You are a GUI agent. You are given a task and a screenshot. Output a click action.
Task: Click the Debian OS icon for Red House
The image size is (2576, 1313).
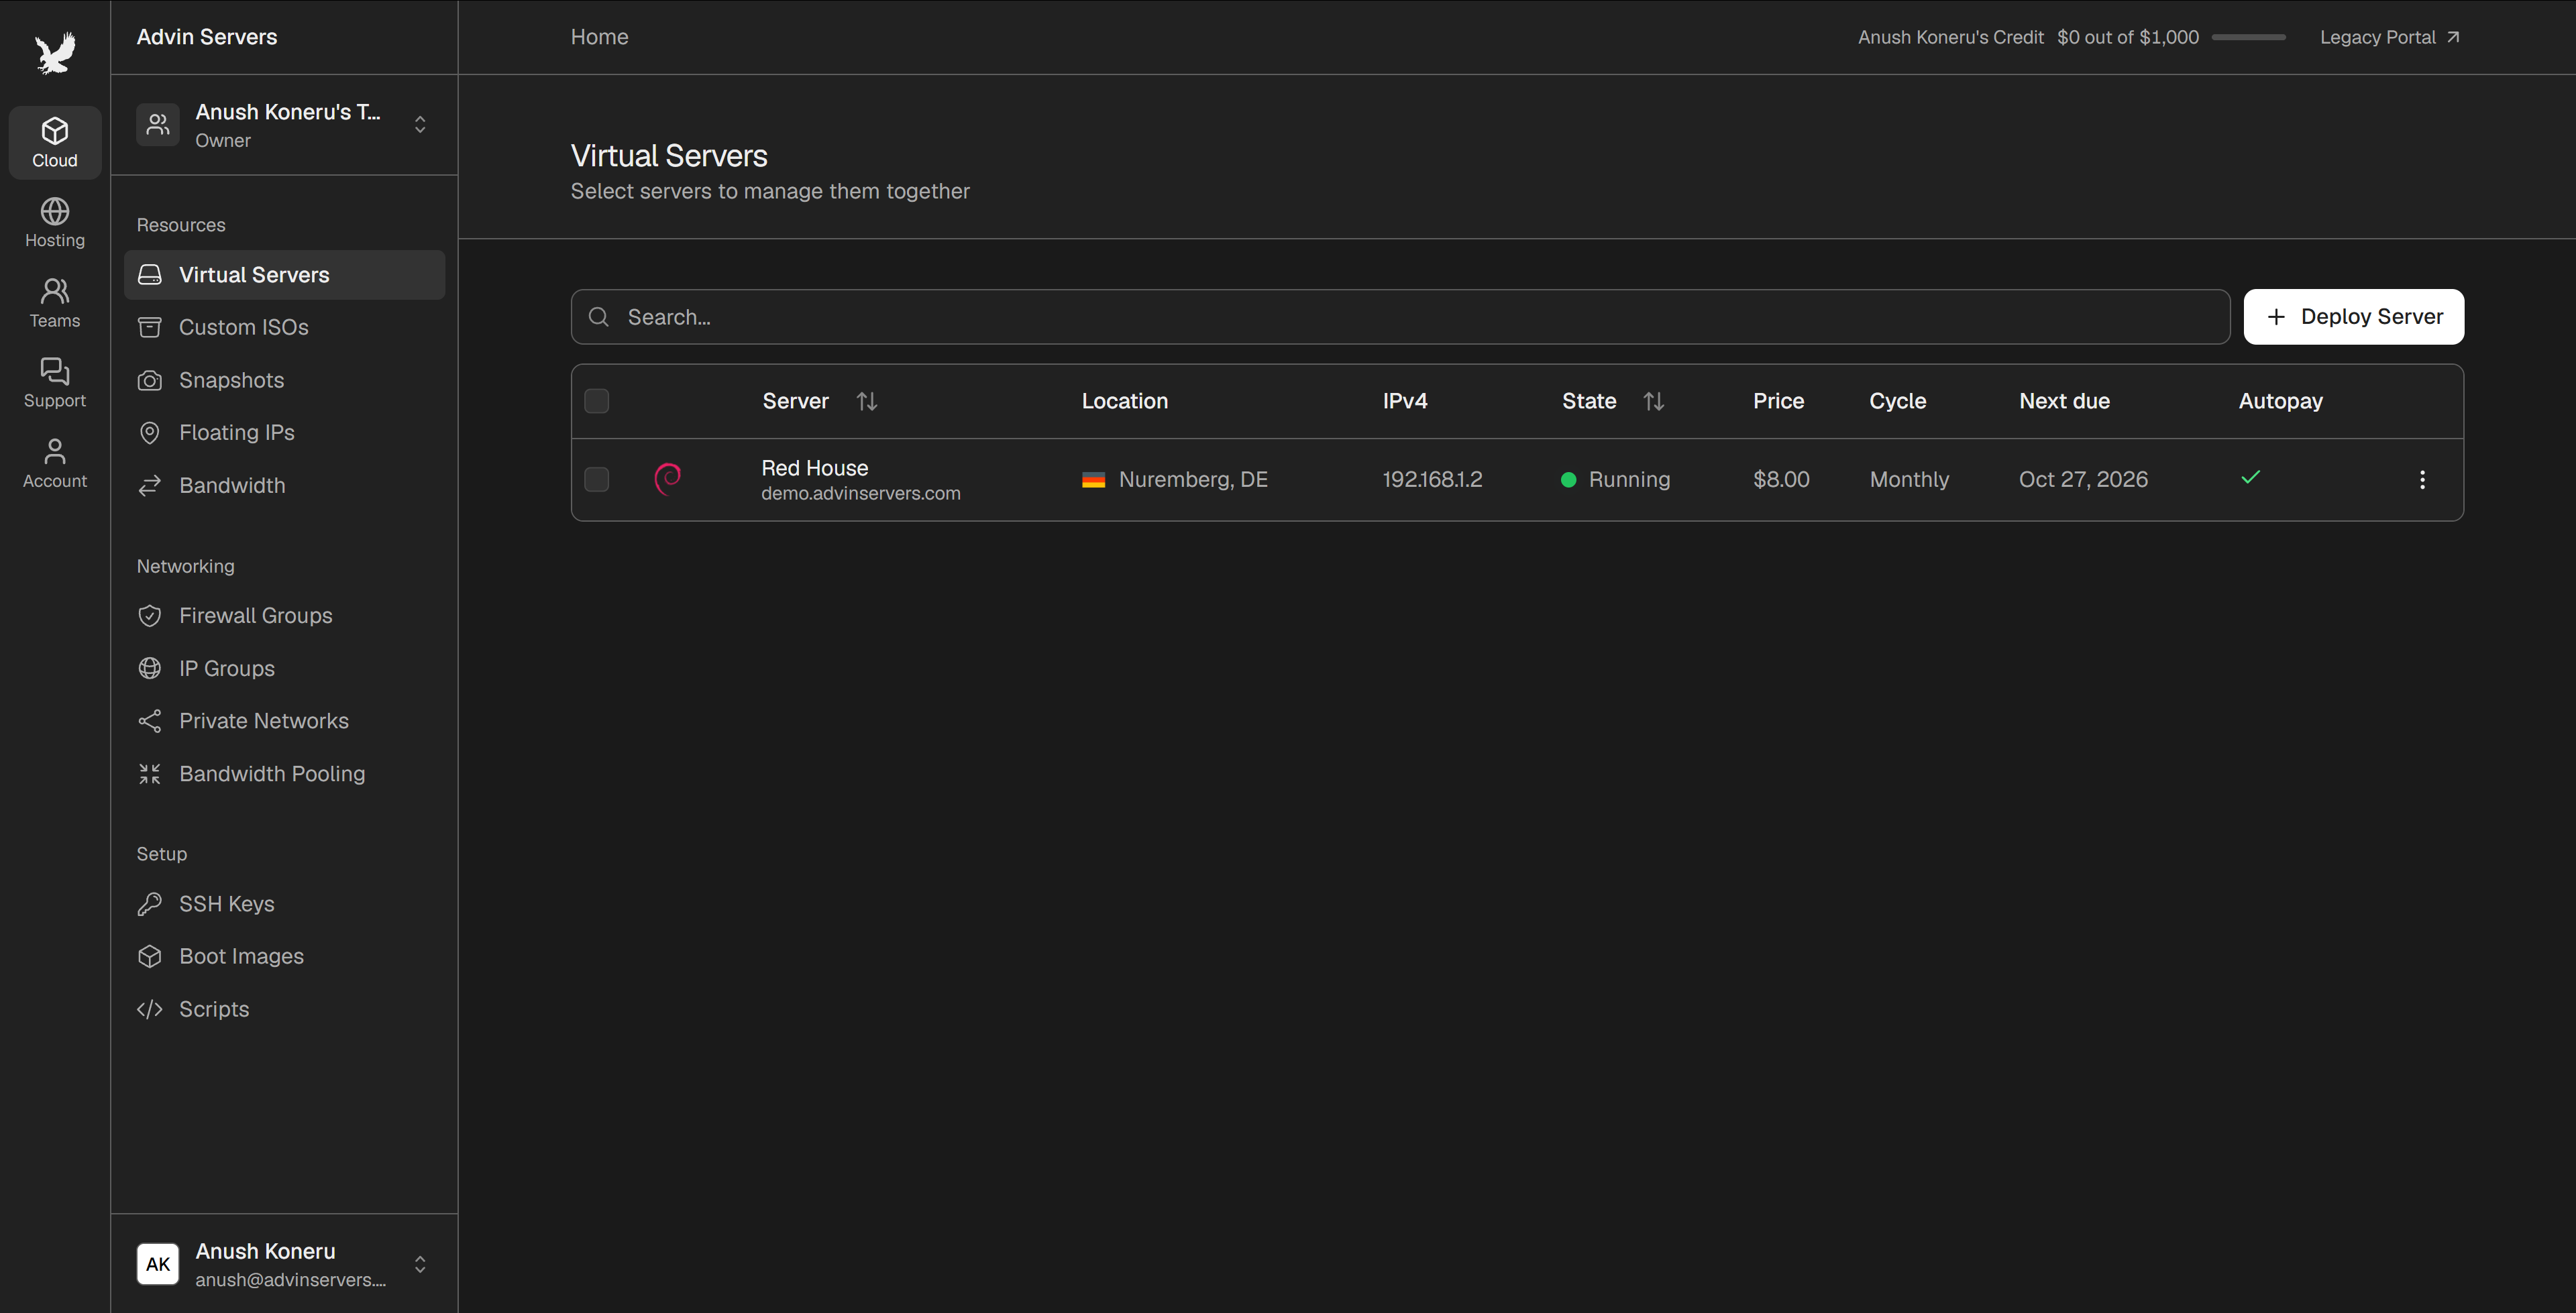668,479
